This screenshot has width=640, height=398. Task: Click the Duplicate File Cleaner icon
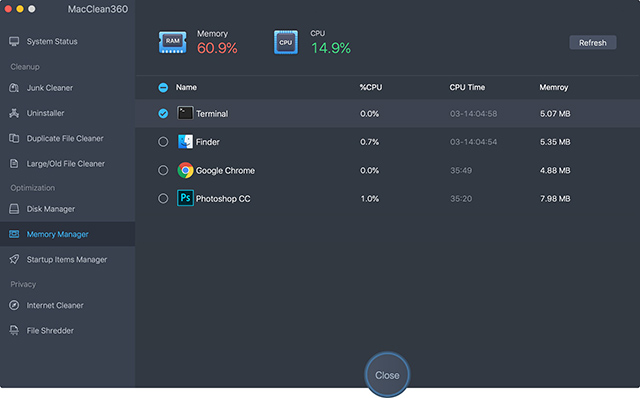pyautogui.click(x=14, y=138)
